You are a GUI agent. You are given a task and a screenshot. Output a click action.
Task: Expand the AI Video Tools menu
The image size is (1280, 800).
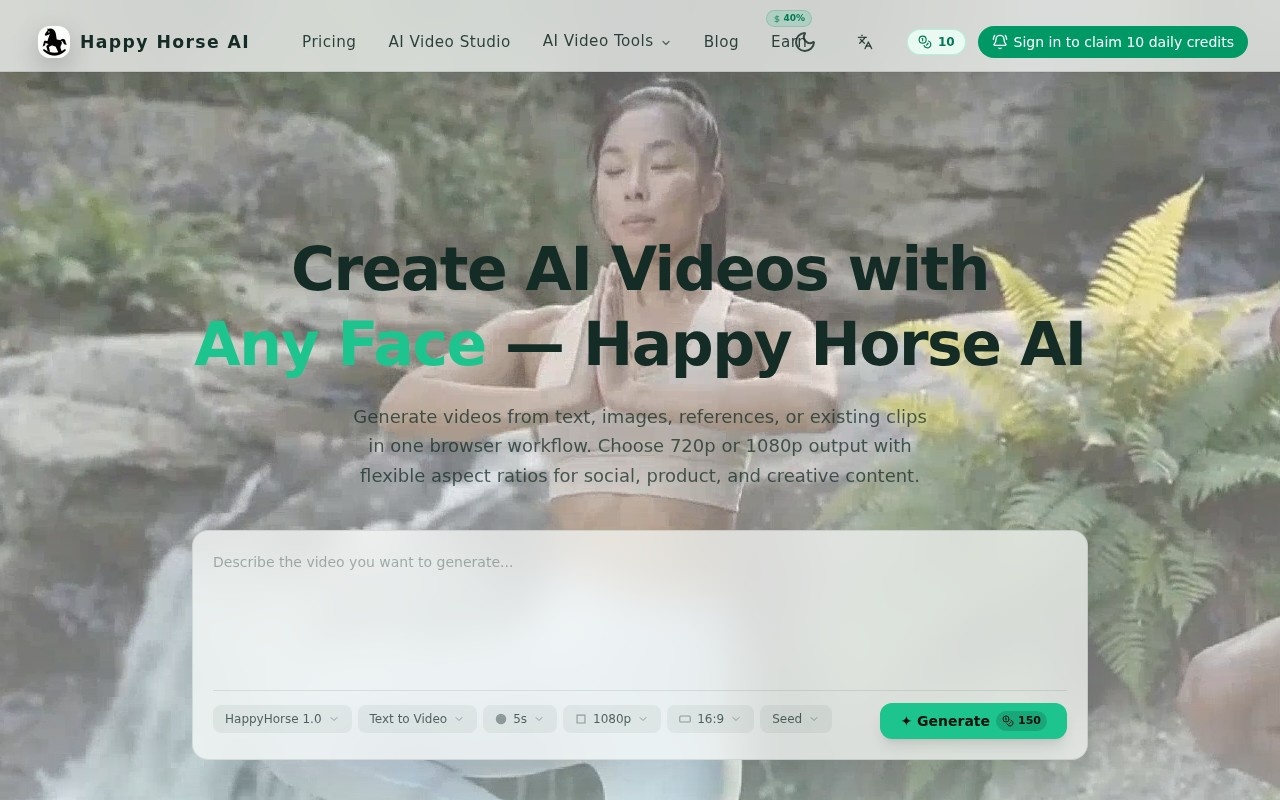[606, 41]
